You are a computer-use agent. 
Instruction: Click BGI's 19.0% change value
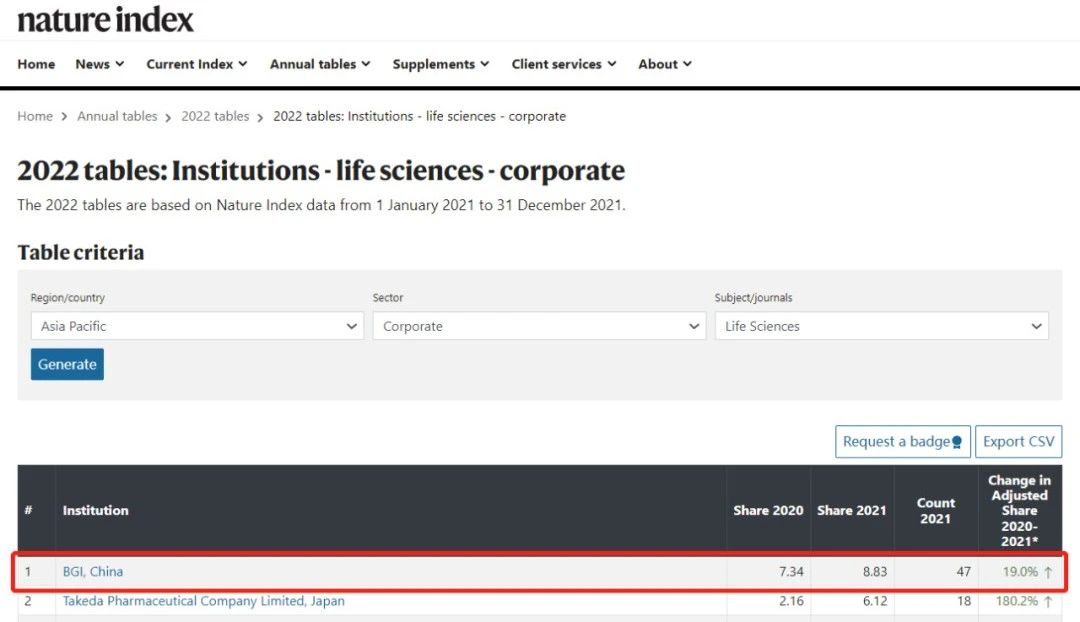(x=1020, y=572)
